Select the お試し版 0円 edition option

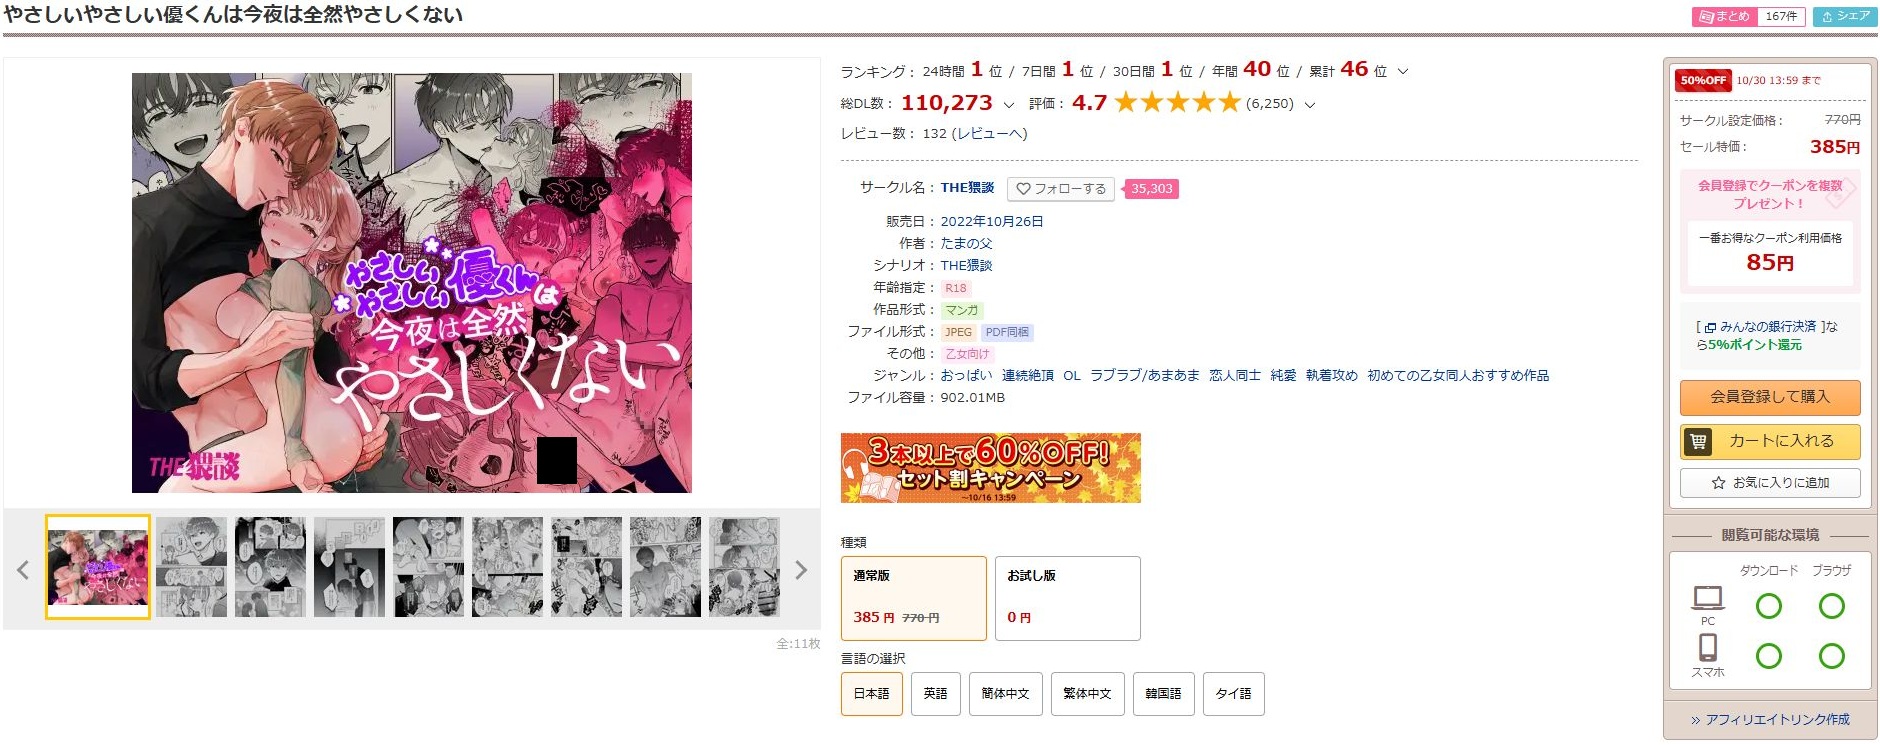pos(1068,598)
